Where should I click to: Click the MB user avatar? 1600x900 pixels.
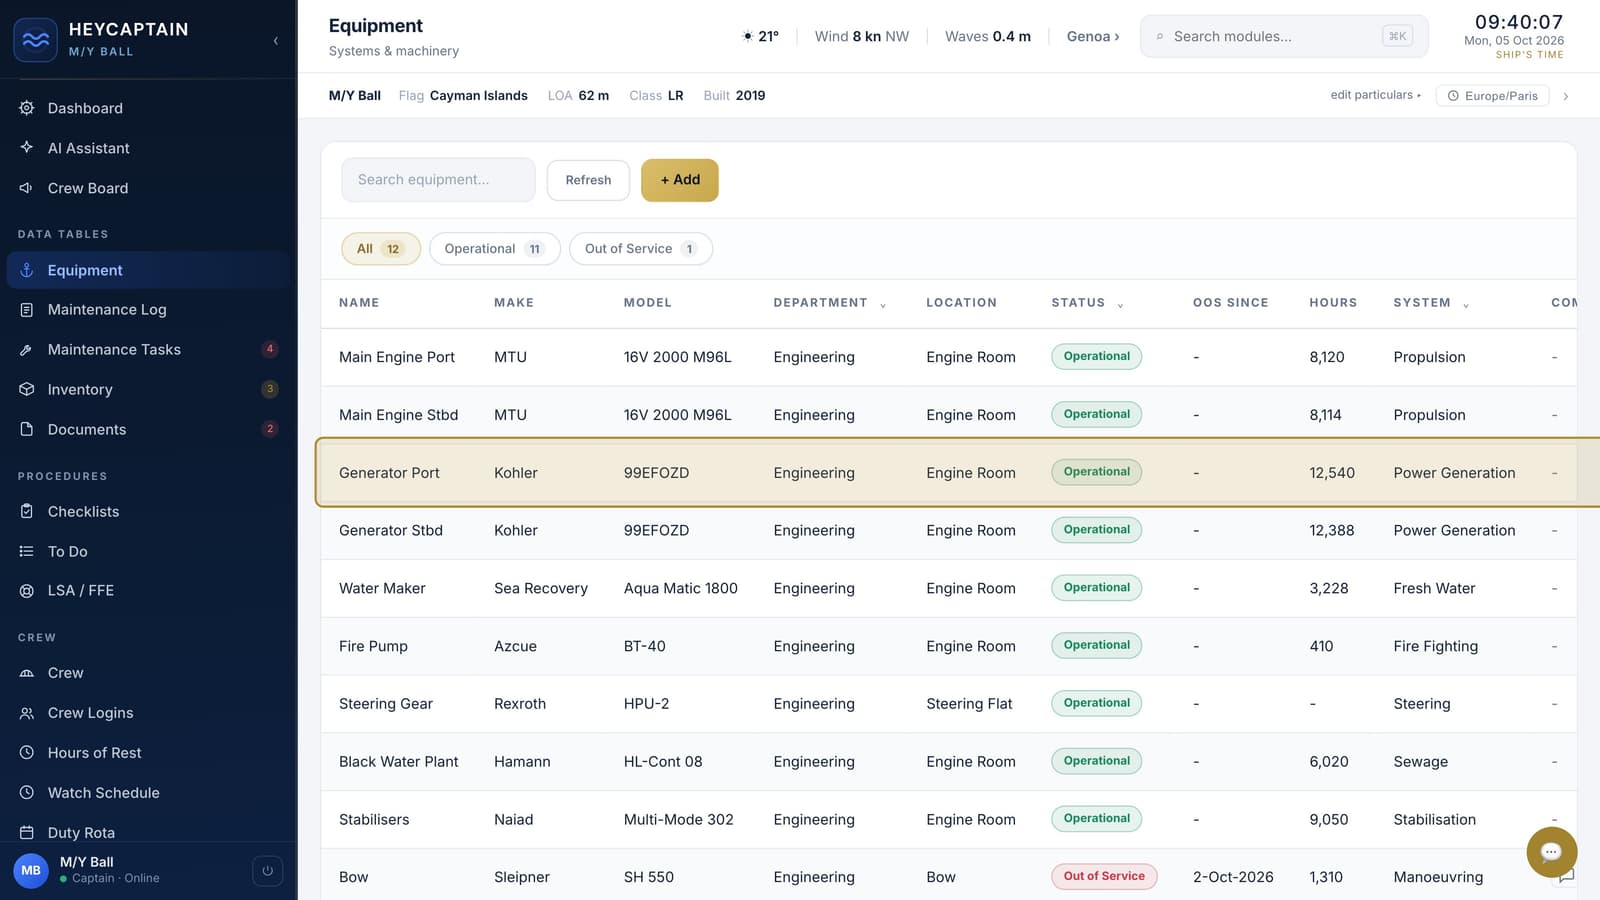tap(31, 870)
